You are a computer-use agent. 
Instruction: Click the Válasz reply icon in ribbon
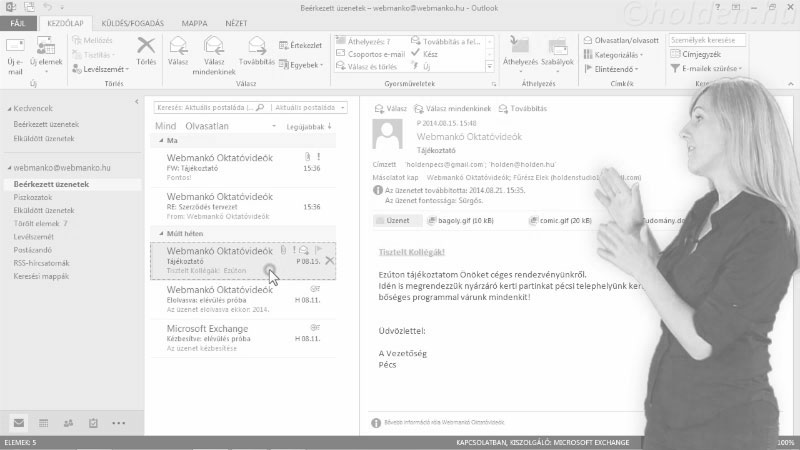coord(179,52)
